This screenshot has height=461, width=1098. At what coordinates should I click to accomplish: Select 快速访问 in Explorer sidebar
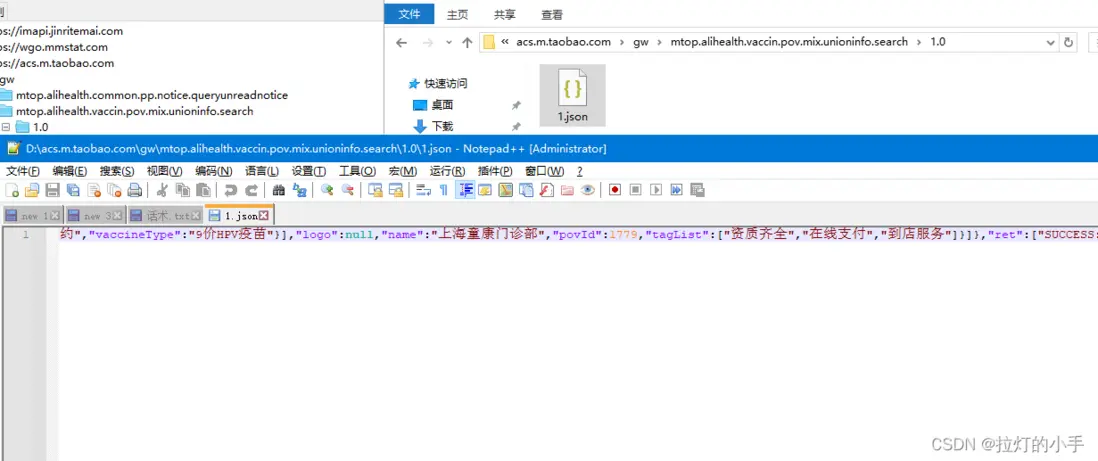(438, 83)
